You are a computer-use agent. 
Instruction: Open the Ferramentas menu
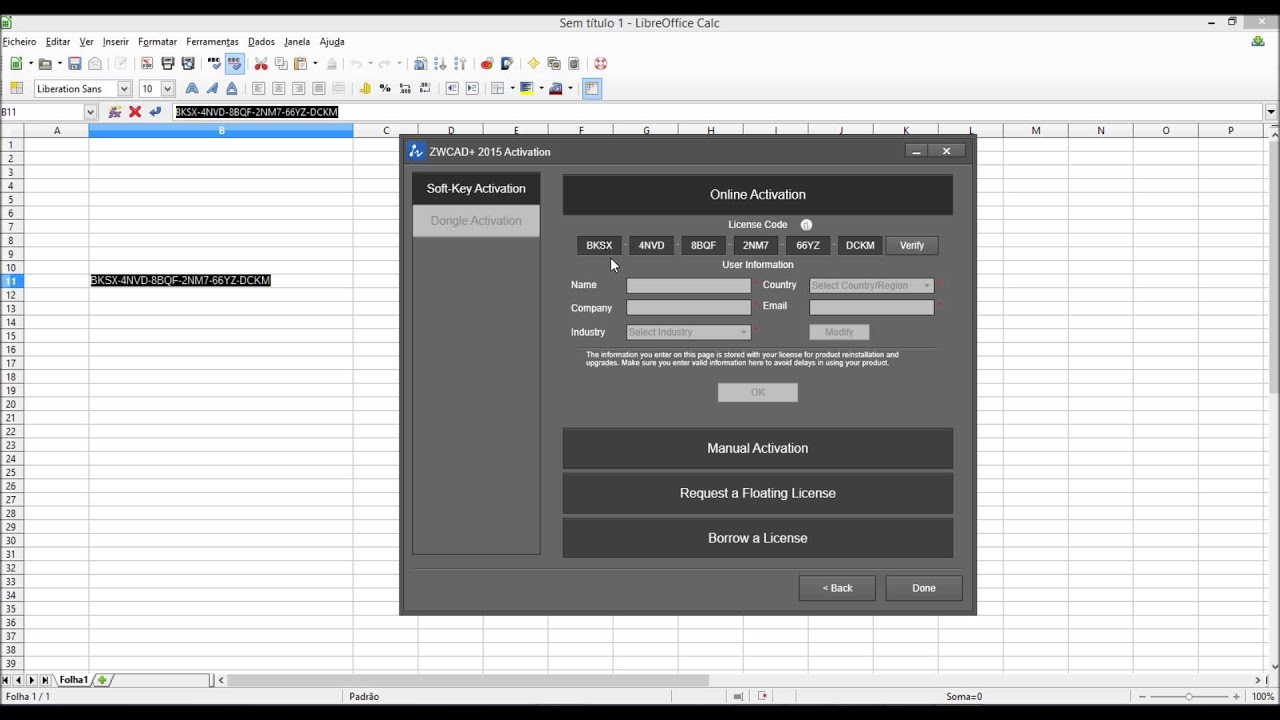tap(212, 42)
